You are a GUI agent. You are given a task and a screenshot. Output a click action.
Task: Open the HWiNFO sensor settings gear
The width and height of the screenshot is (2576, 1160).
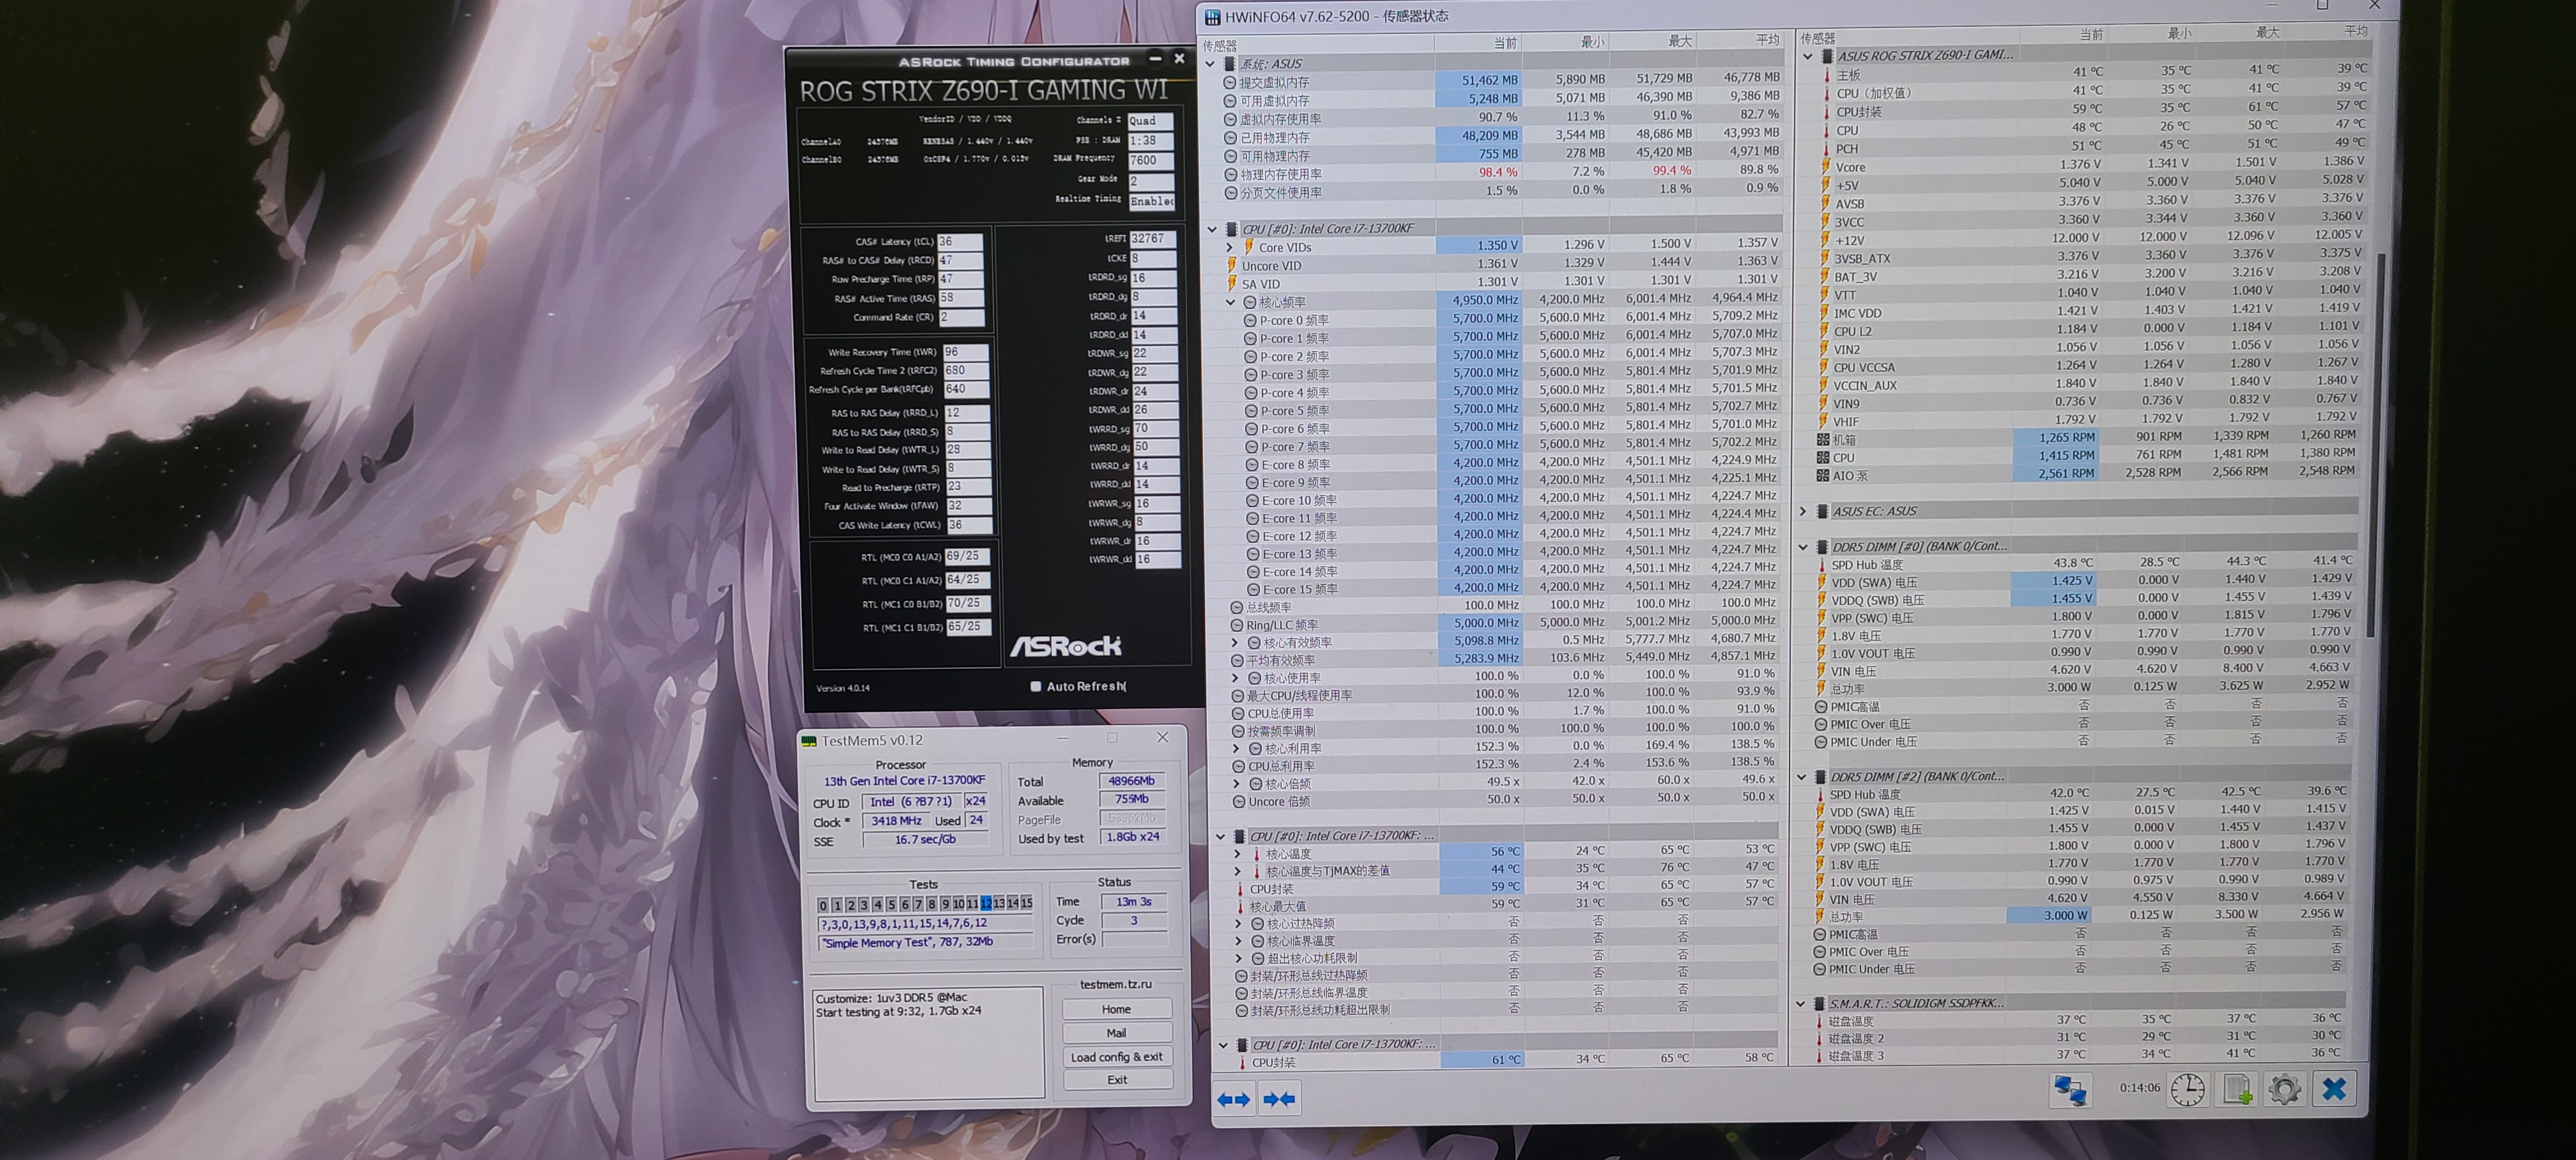(2284, 1089)
